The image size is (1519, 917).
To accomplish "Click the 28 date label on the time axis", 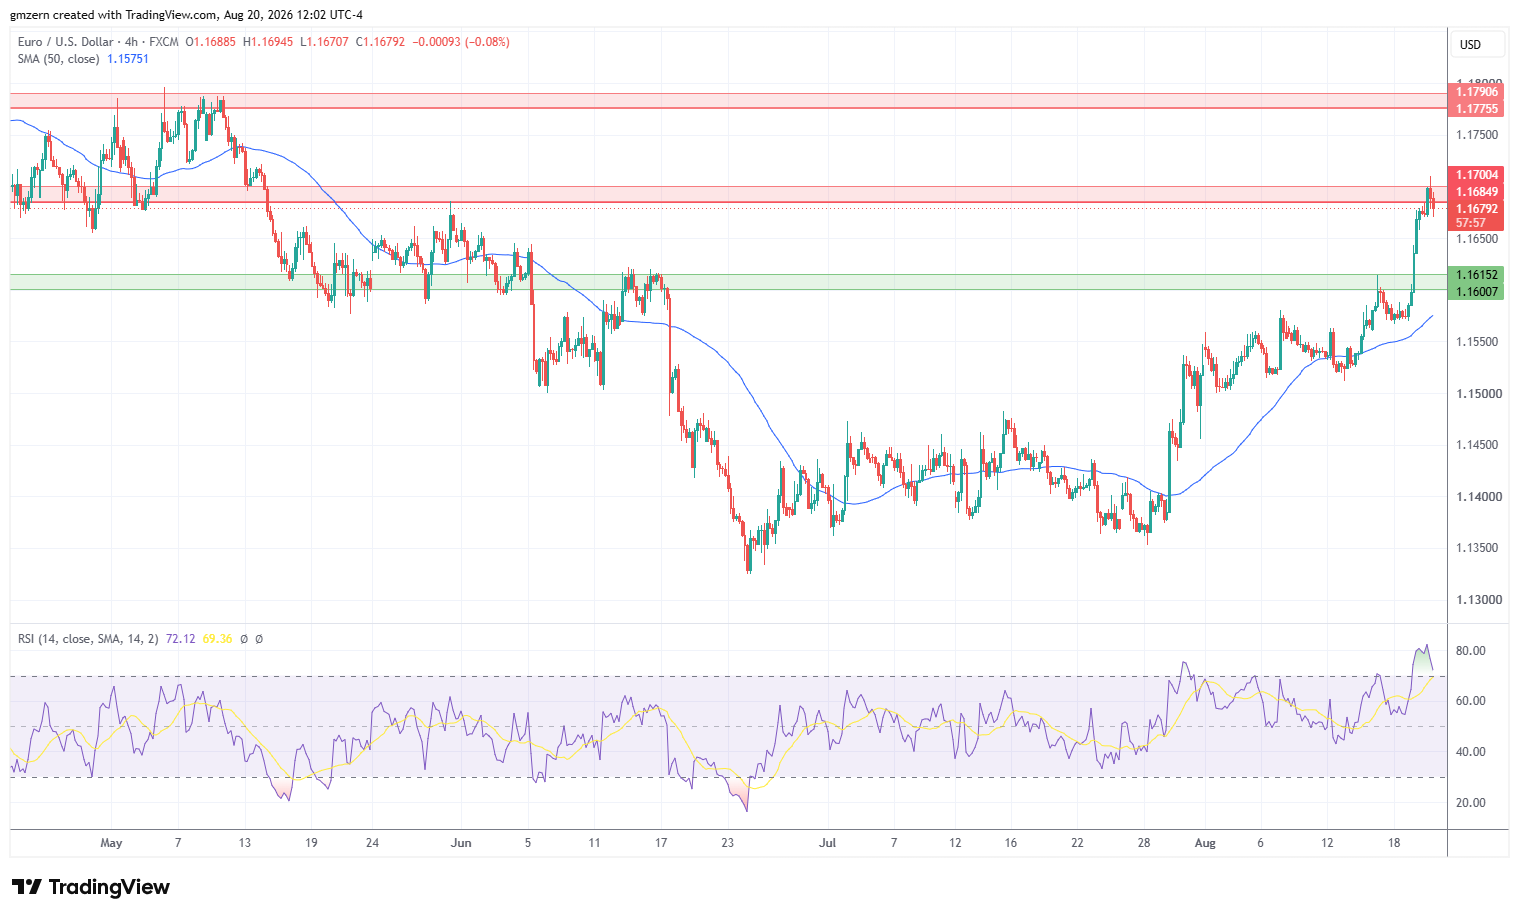I will 1144,843.
